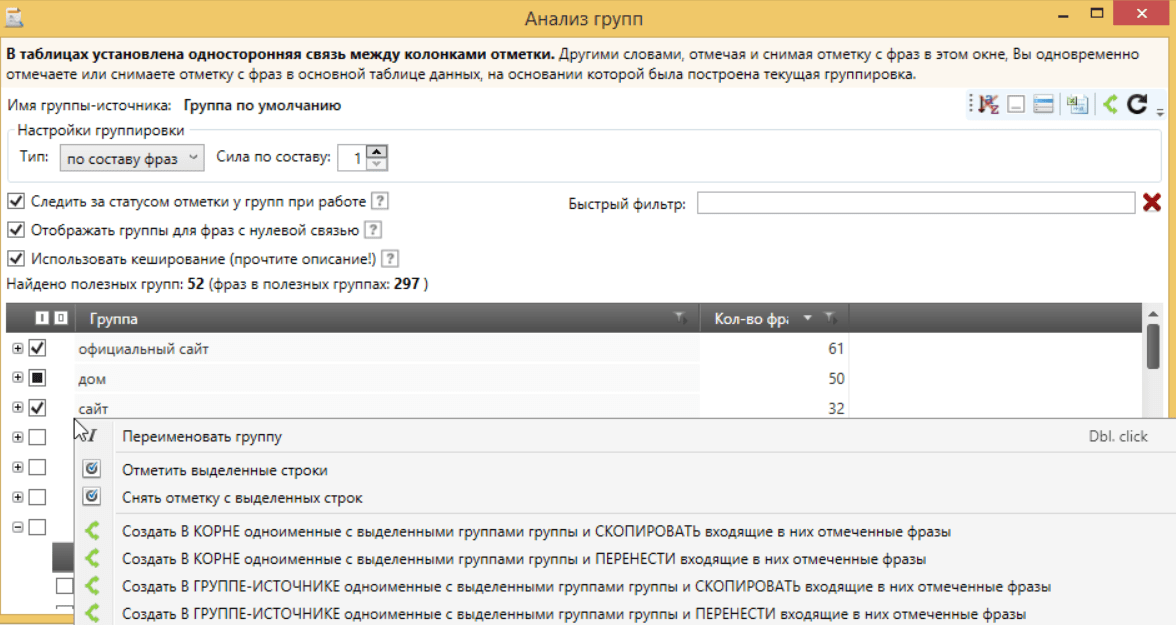Increase 'Сила по составу' value
This screenshot has height=625, width=1176.
tap(376, 152)
